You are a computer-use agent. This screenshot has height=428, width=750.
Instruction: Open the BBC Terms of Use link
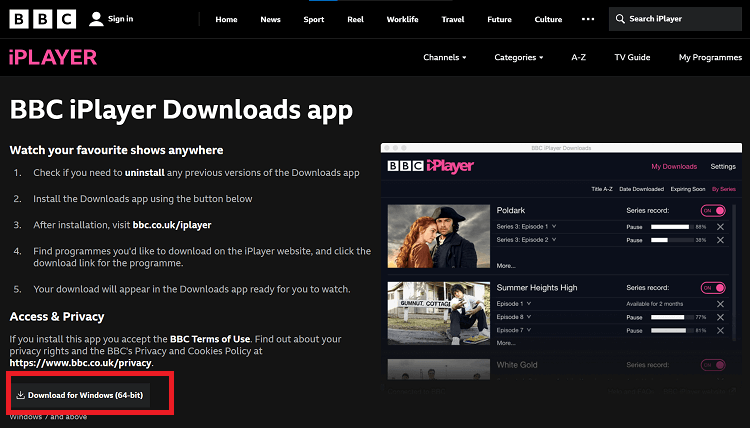210,339
